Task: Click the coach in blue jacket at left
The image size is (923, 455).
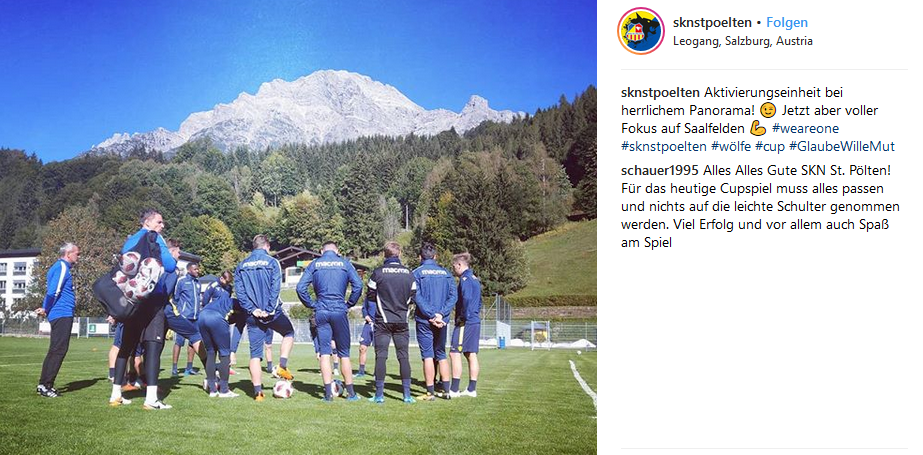Action: coord(56,319)
